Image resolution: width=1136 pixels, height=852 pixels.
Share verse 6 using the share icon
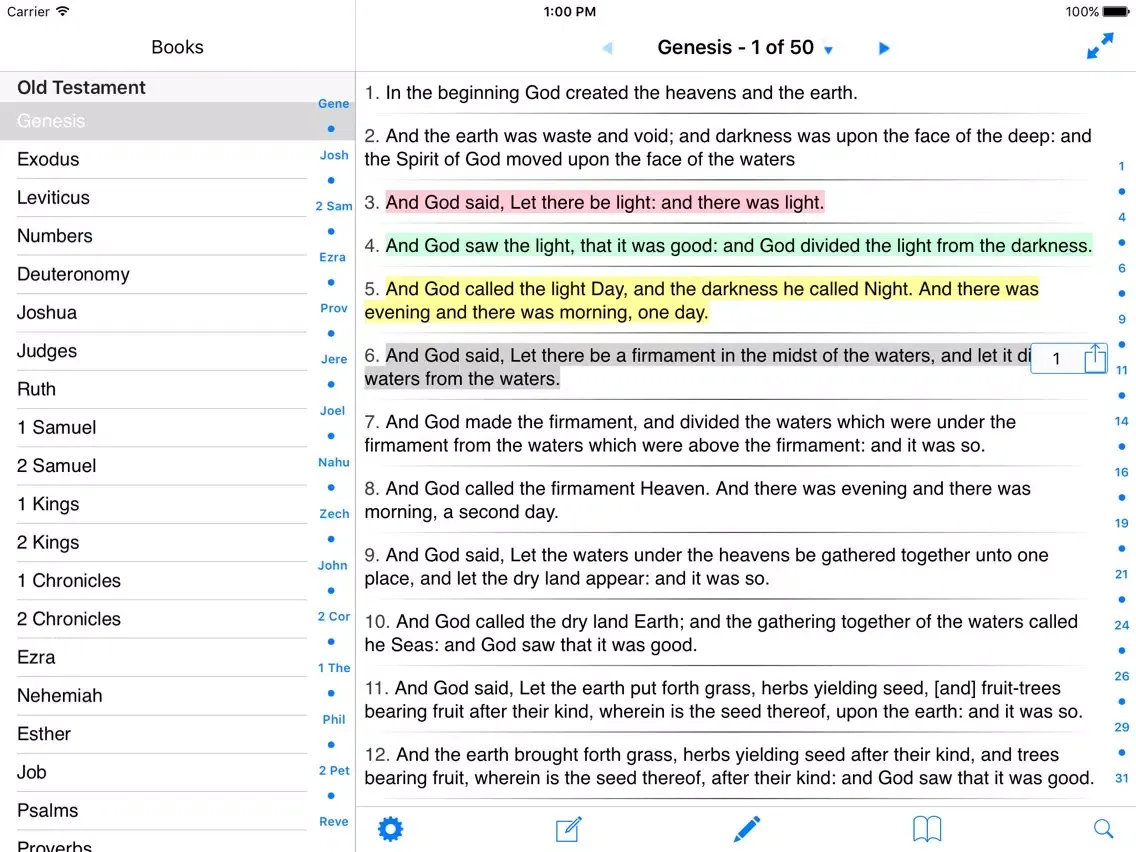[x=1095, y=358]
